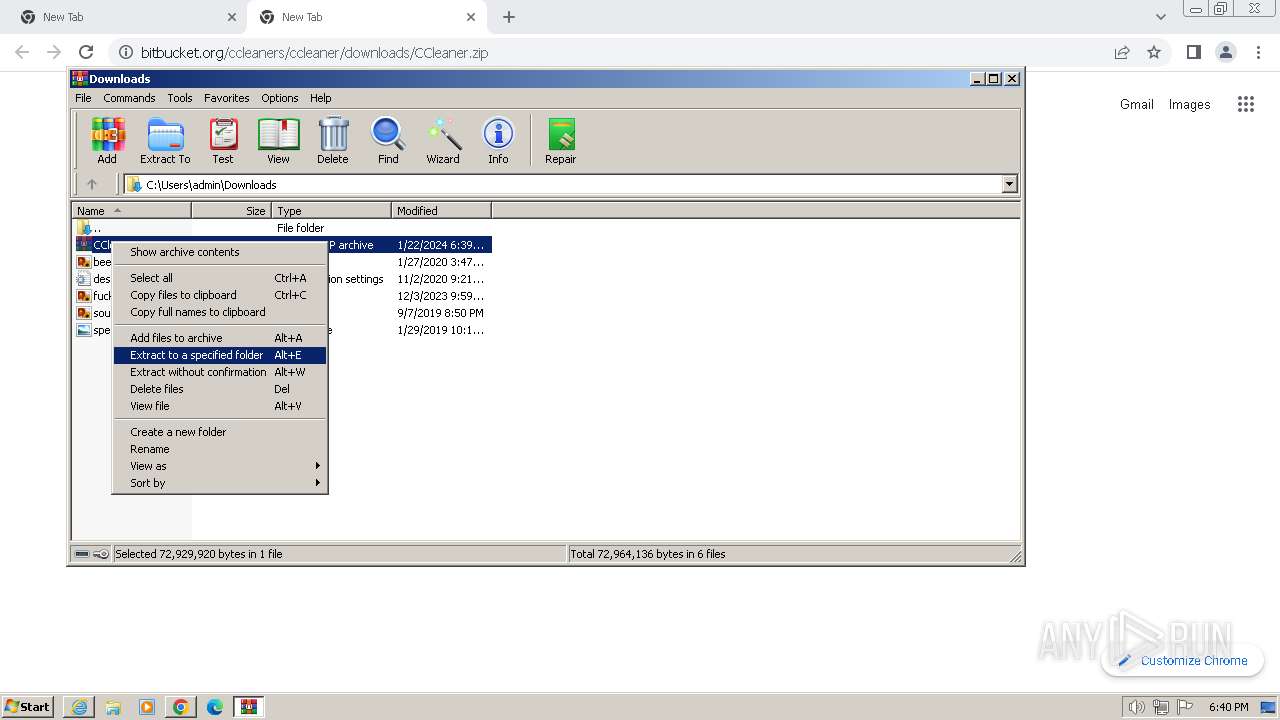Click the 12/3/2023 9:59 modified date

click(x=440, y=296)
